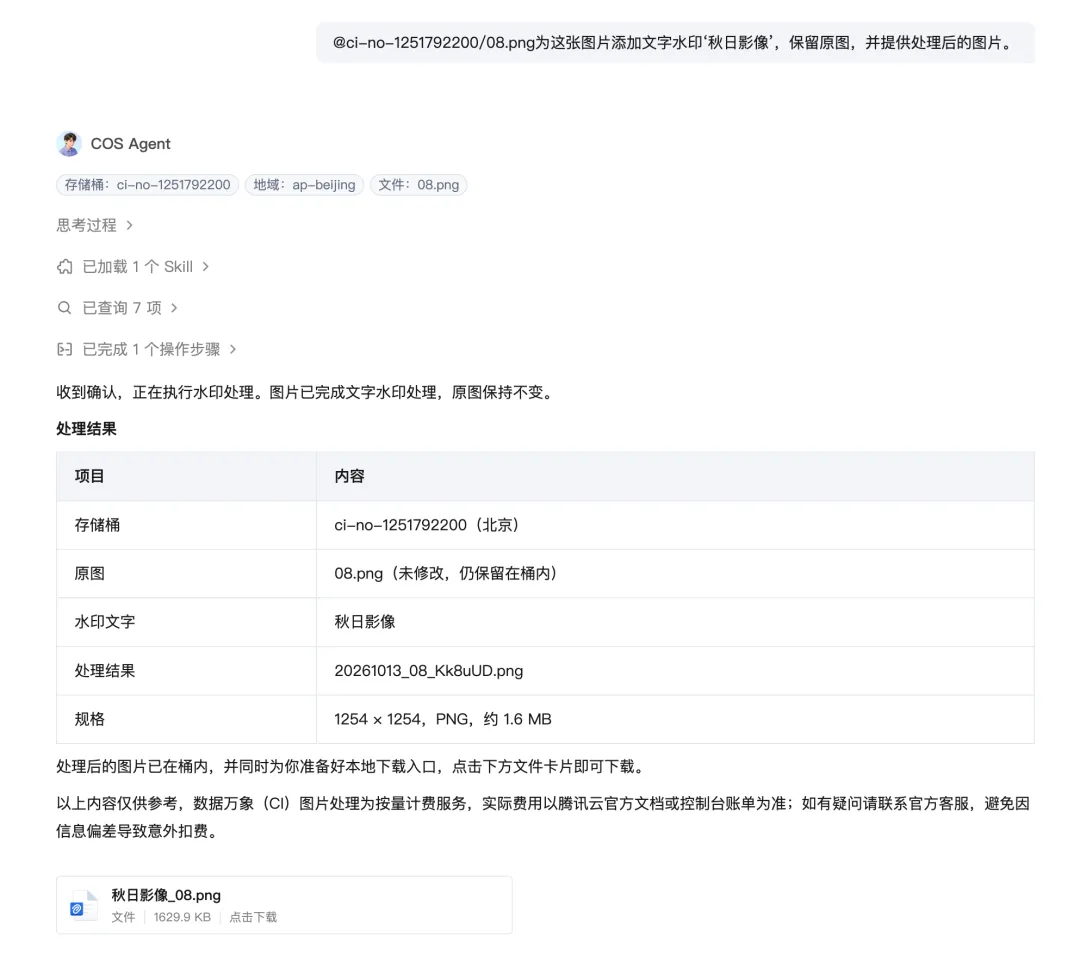Click the 地域: ap-beijing tag
The width and height of the screenshot is (1080, 967).
click(304, 185)
